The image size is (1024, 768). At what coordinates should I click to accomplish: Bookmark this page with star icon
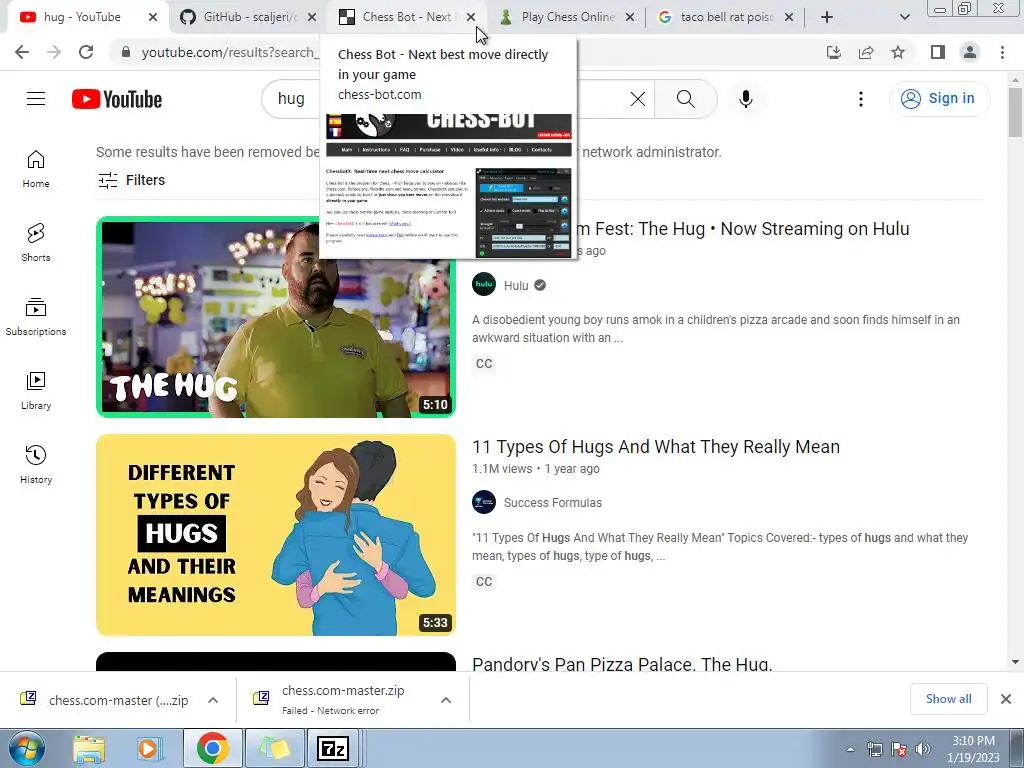(898, 52)
